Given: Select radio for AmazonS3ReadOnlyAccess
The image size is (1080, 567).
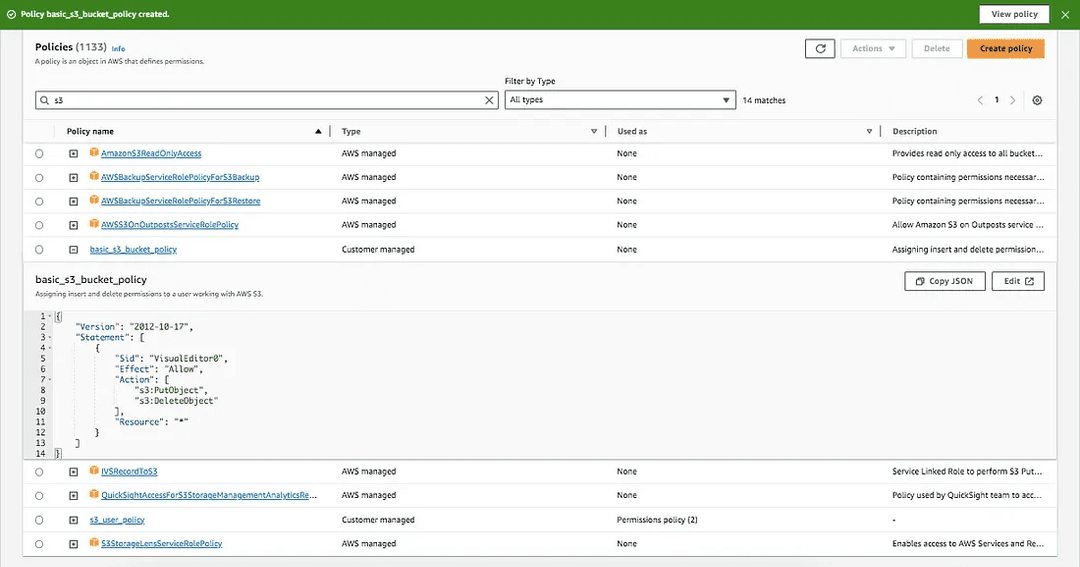Looking at the screenshot, I should pyautogui.click(x=39, y=154).
